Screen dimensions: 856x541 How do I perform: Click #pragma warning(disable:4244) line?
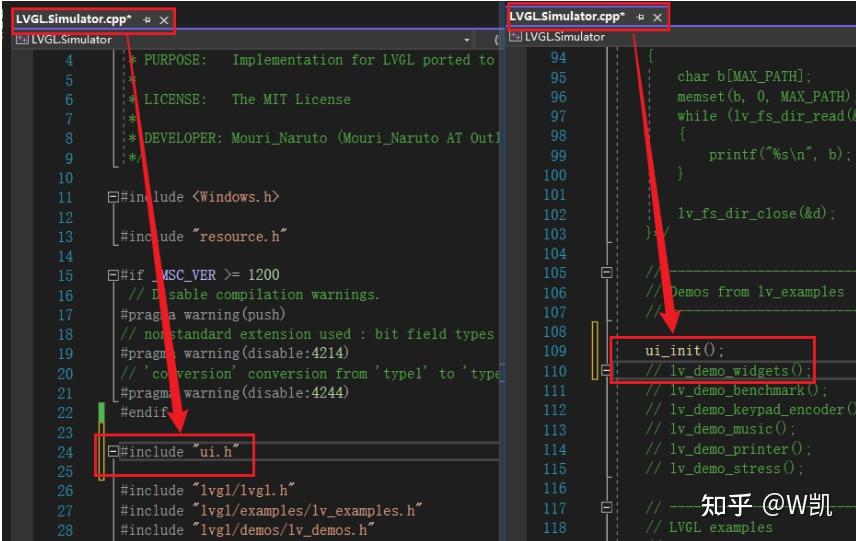click(x=235, y=393)
